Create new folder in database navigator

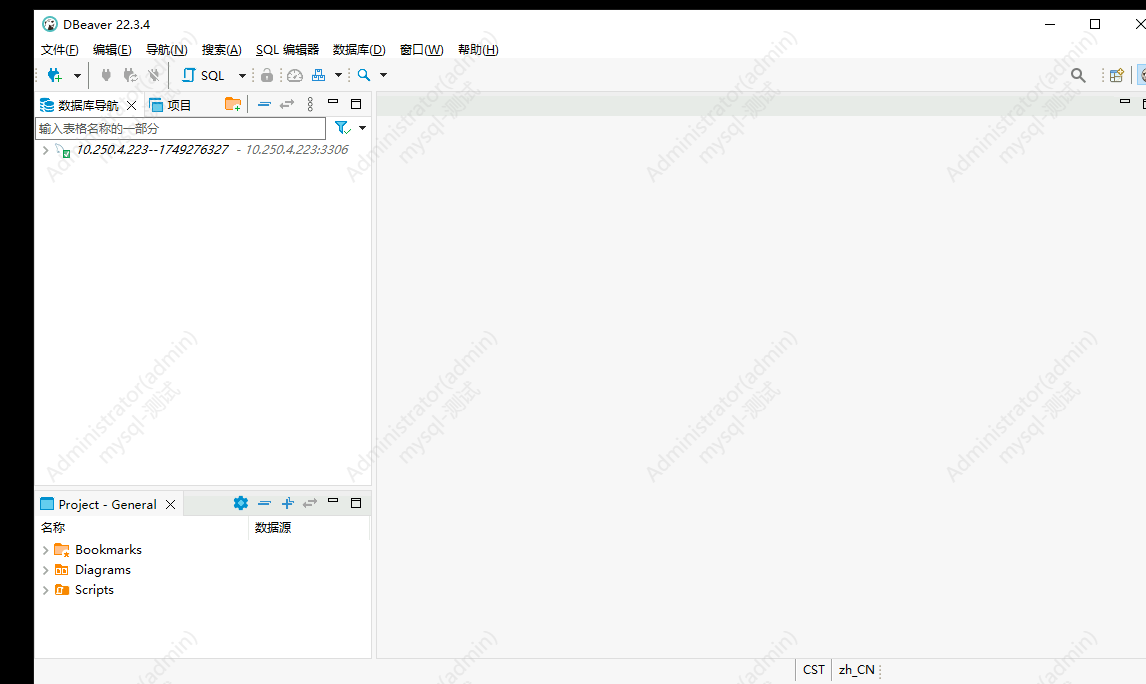point(233,104)
